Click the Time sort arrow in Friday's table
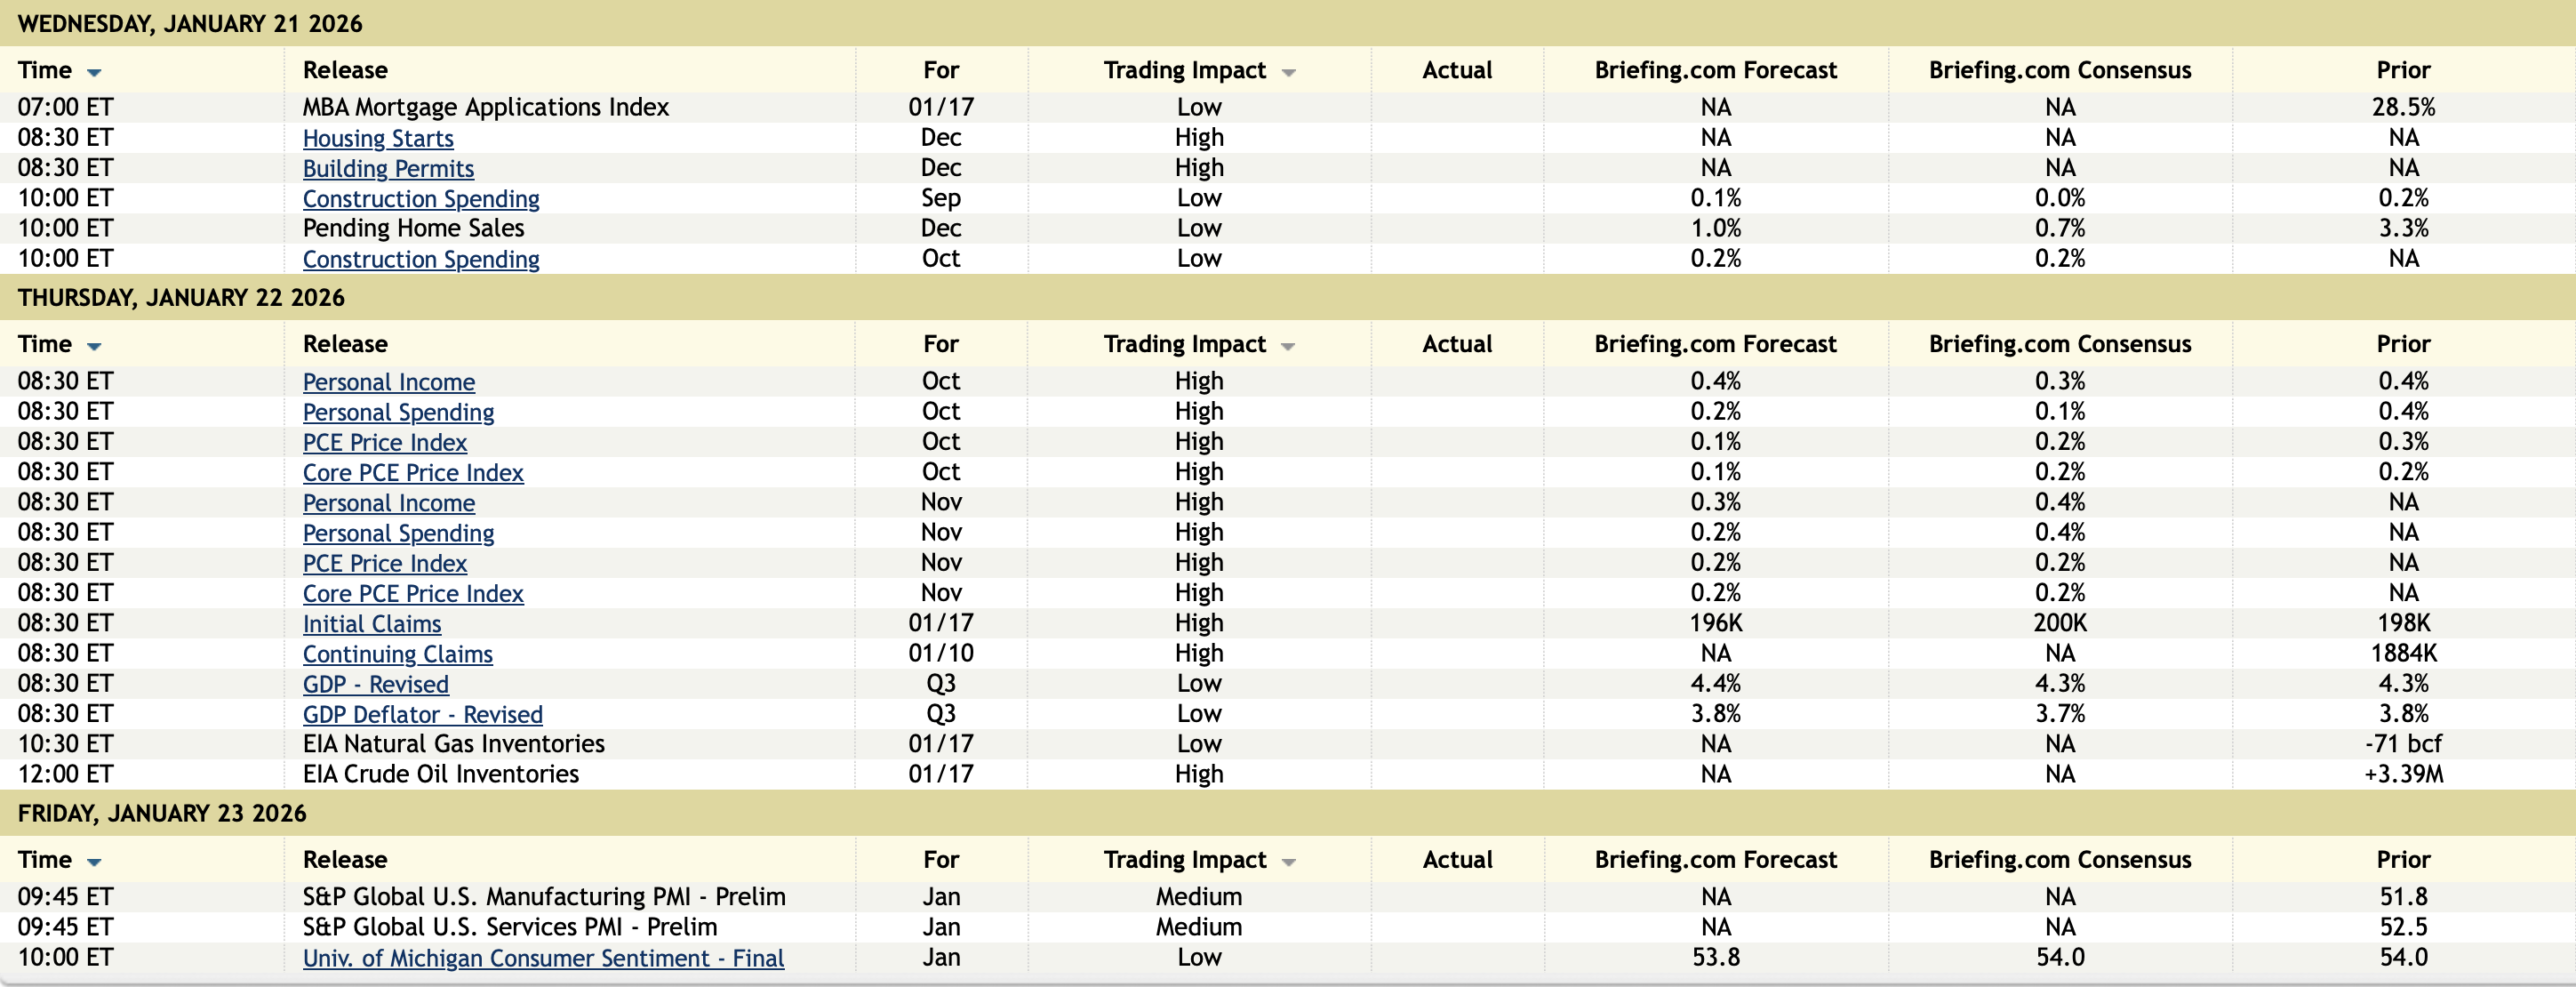This screenshot has width=2576, height=987. tap(94, 862)
